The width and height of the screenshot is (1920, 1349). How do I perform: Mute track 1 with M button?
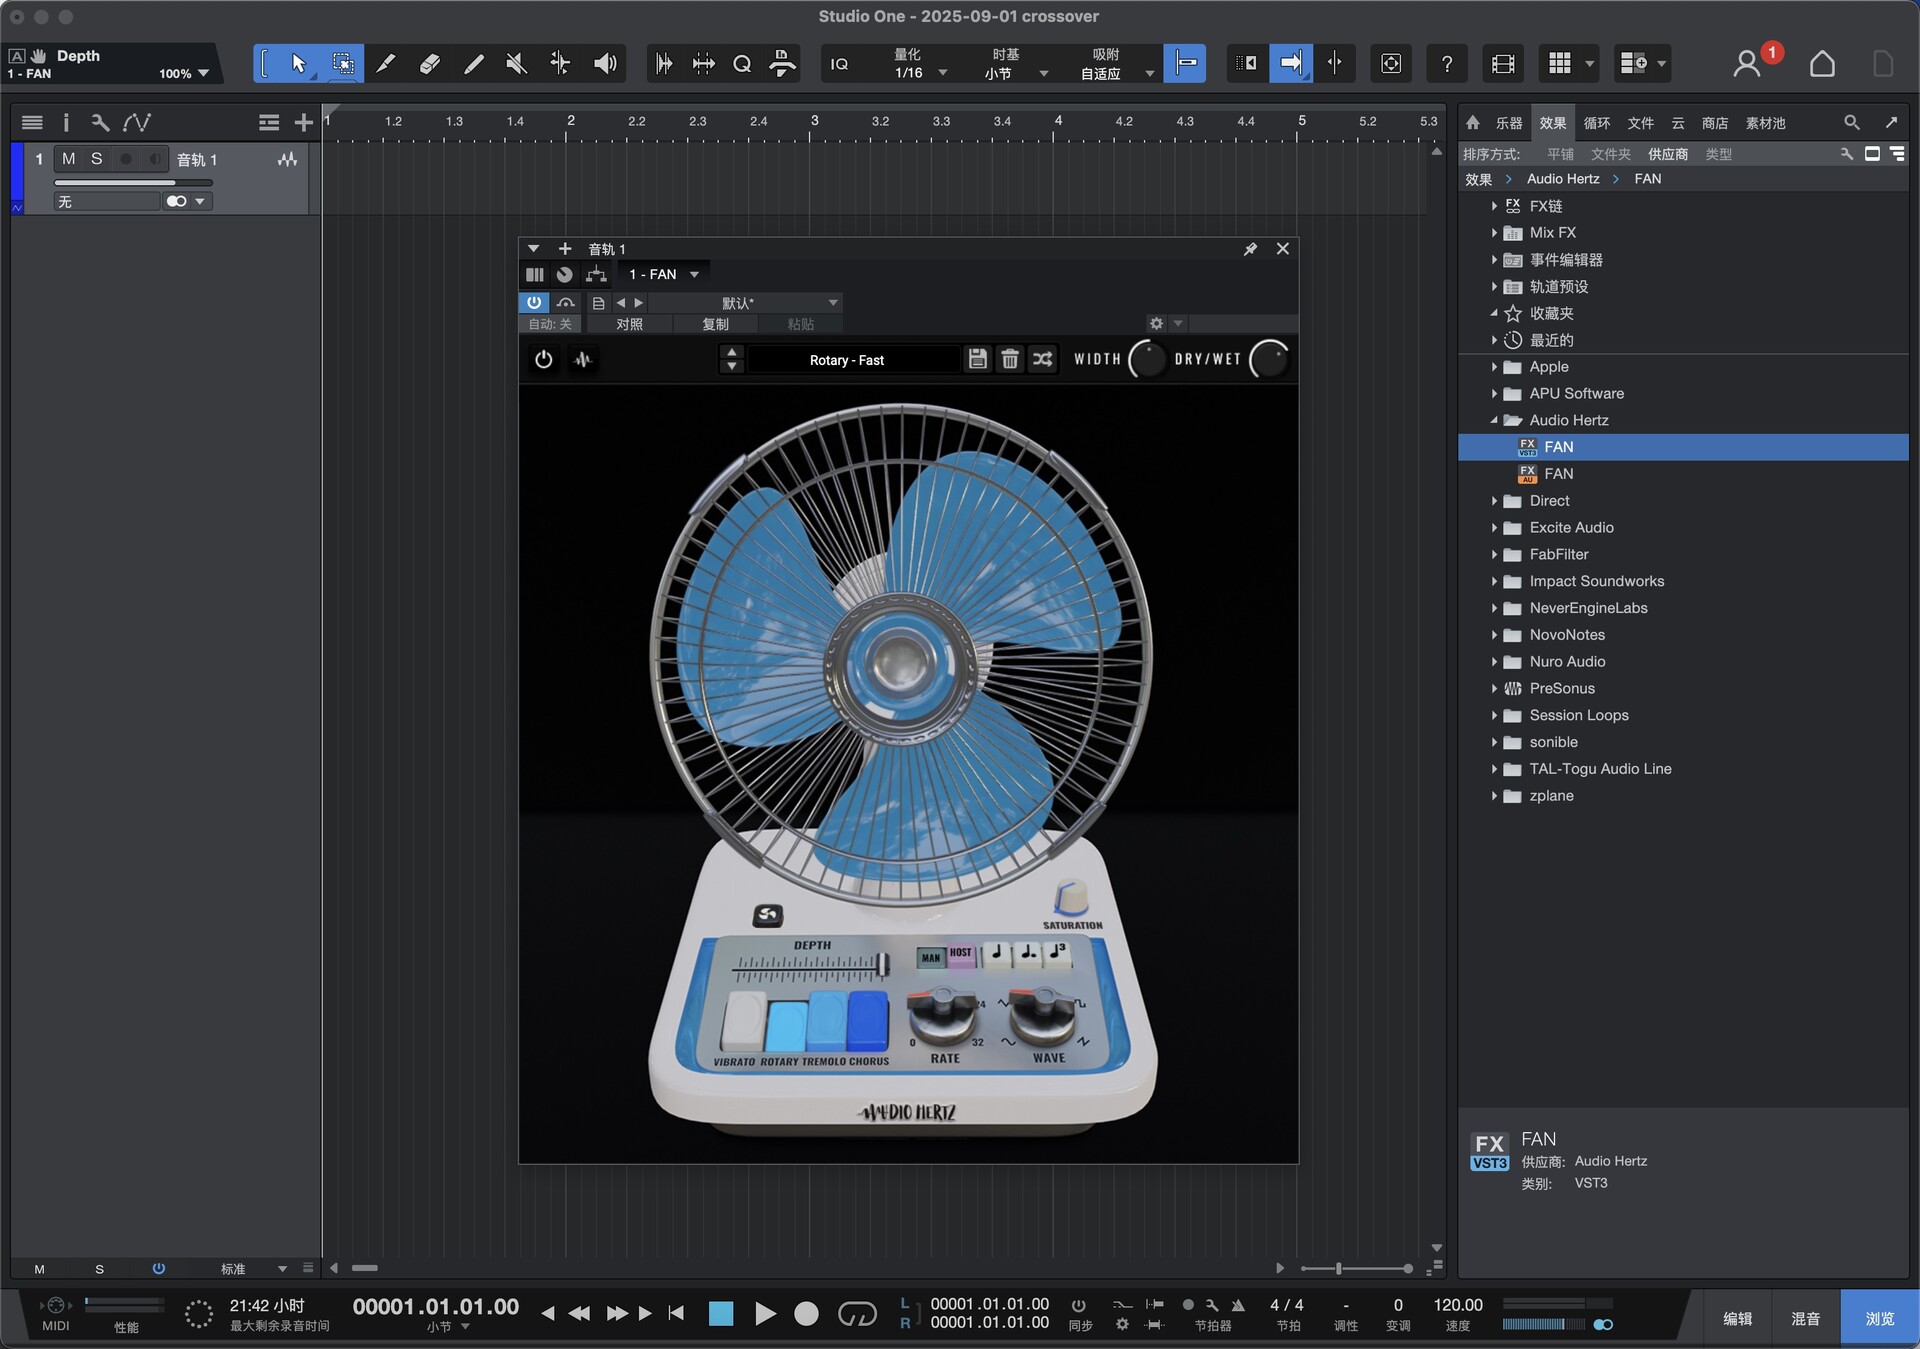coord(69,159)
